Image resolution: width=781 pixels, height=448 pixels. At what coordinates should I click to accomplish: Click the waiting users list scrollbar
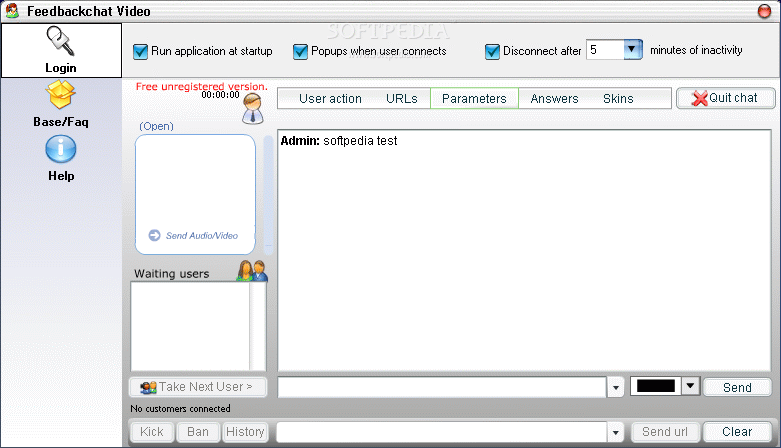258,326
